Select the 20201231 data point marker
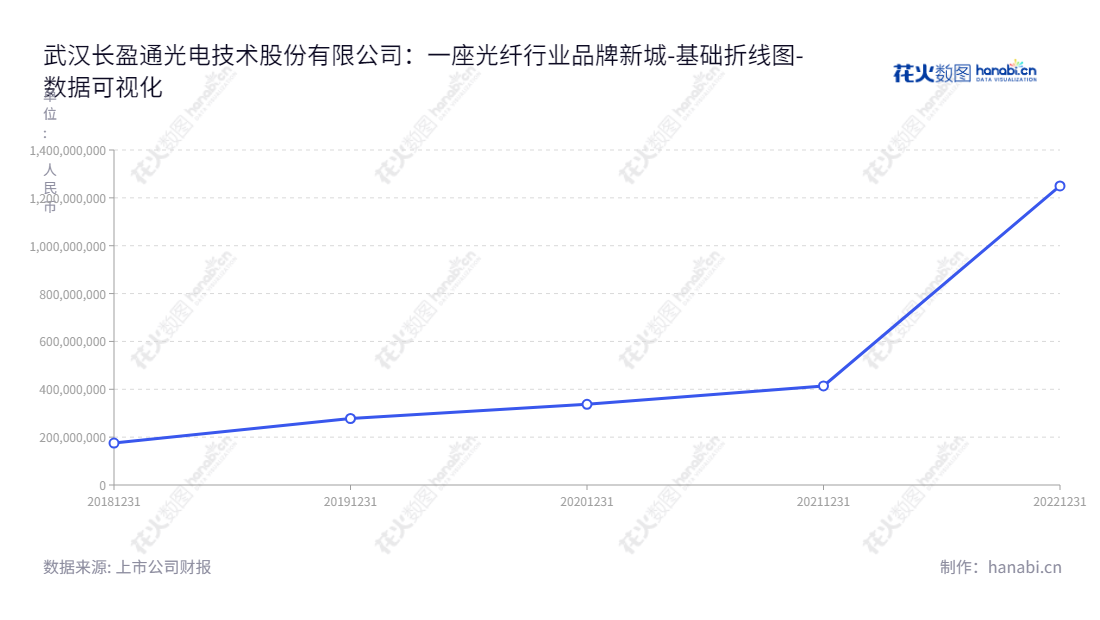Viewport: 1100px width, 620px height. coord(586,405)
